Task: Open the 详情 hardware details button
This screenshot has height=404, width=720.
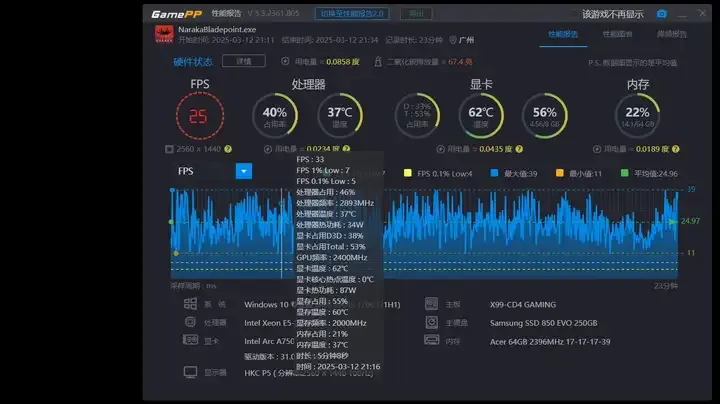Action: pyautogui.click(x=244, y=61)
